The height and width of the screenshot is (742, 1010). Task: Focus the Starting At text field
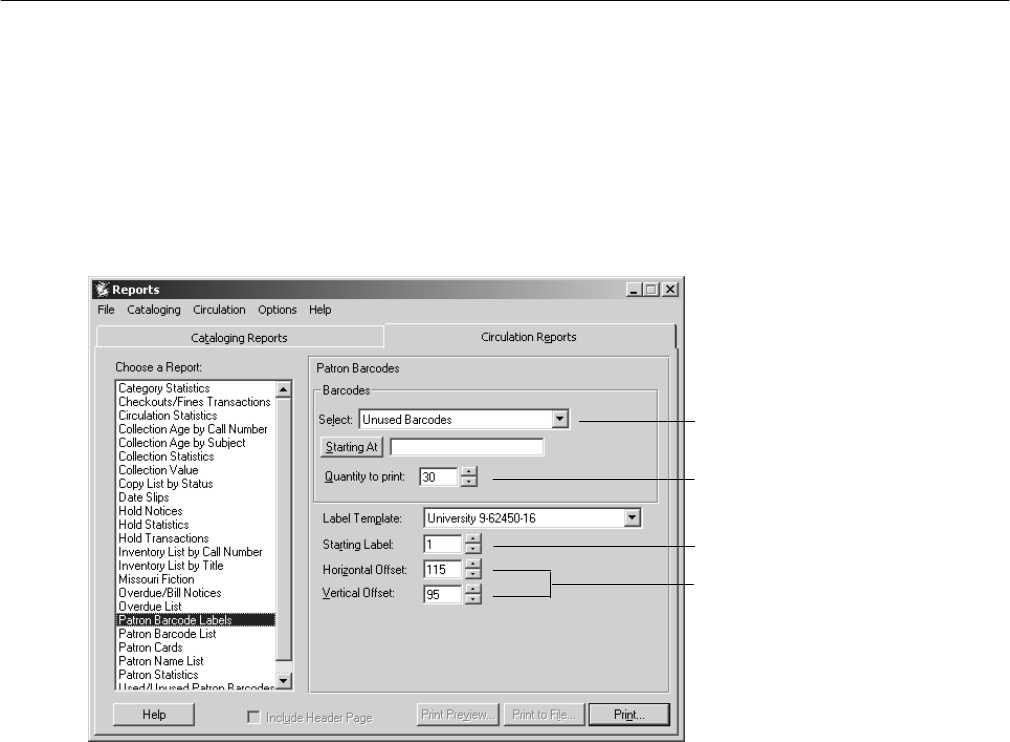pyautogui.click(x=466, y=446)
